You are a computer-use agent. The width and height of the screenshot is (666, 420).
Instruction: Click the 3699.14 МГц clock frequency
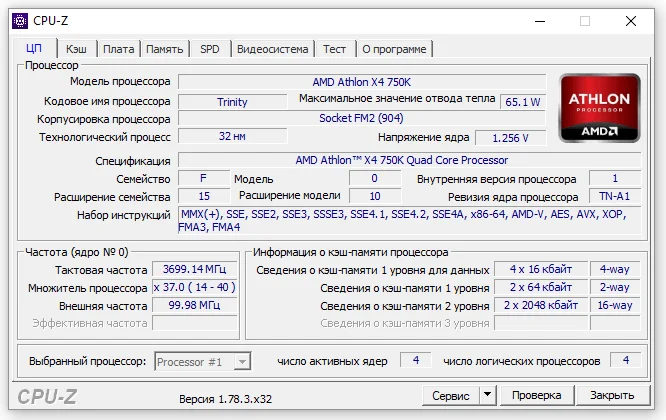(x=195, y=269)
